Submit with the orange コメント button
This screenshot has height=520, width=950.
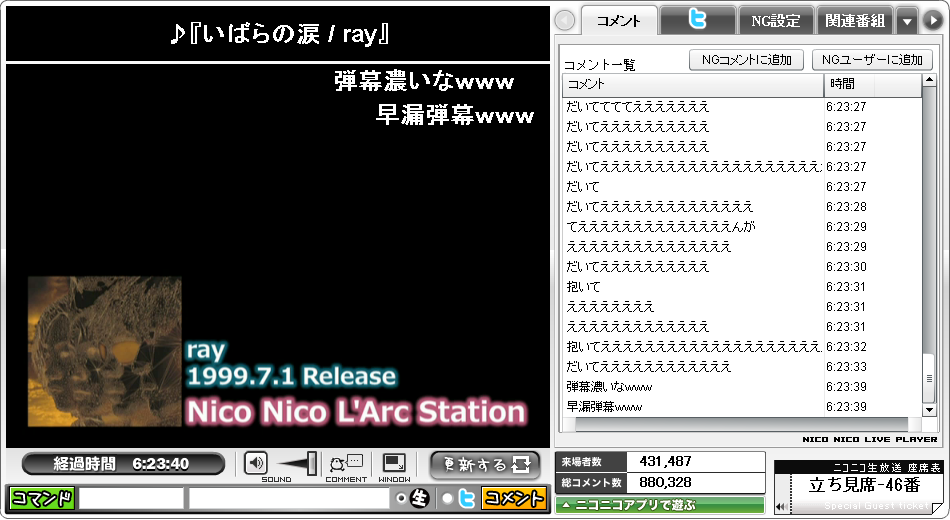tap(514, 499)
